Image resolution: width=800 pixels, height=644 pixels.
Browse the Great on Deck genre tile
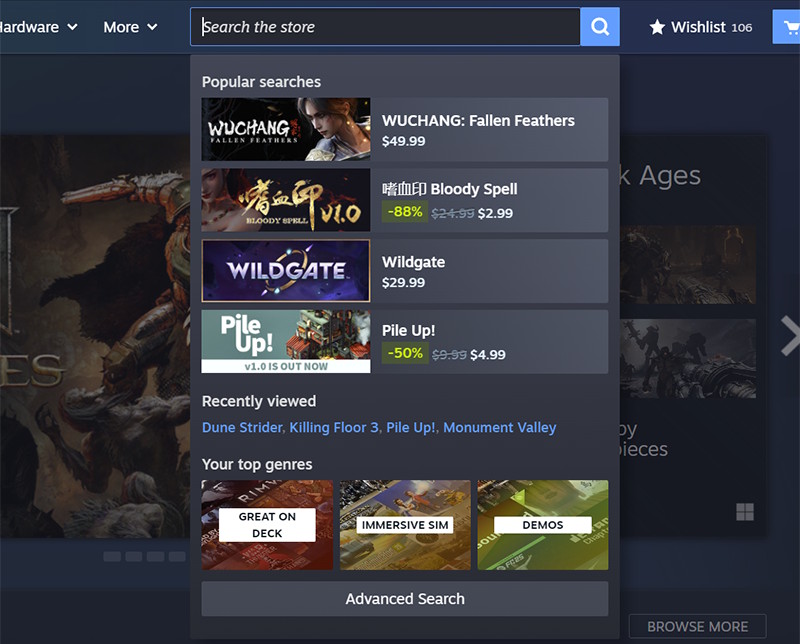[267, 525]
